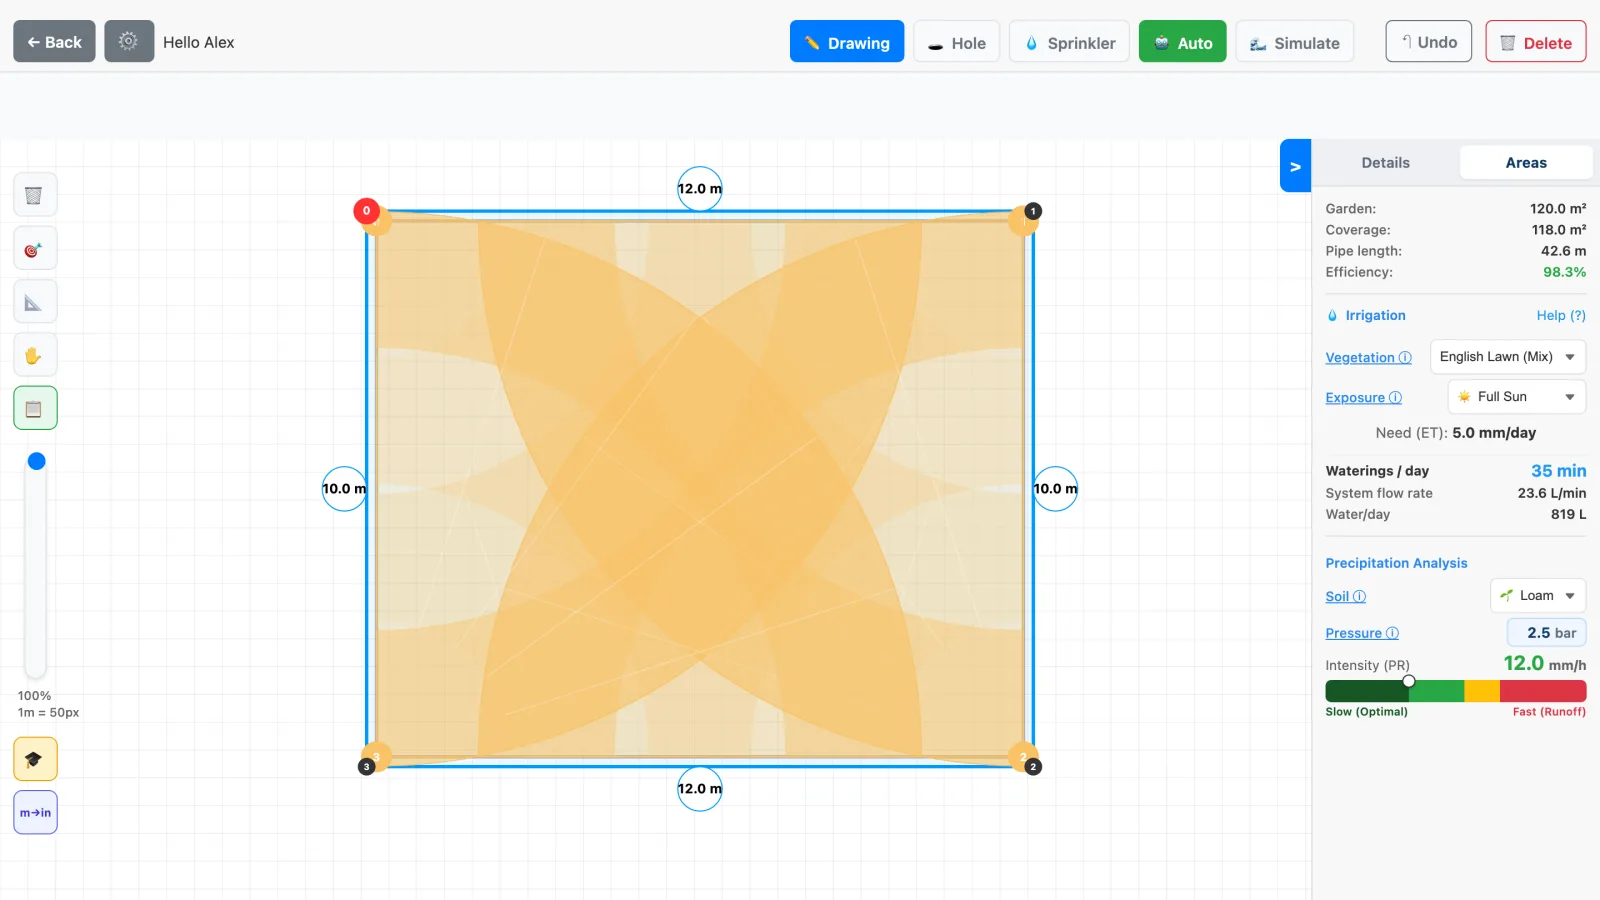Click the 23.6 L/min flow rate value
The width and height of the screenshot is (1600, 900).
(x=1551, y=493)
